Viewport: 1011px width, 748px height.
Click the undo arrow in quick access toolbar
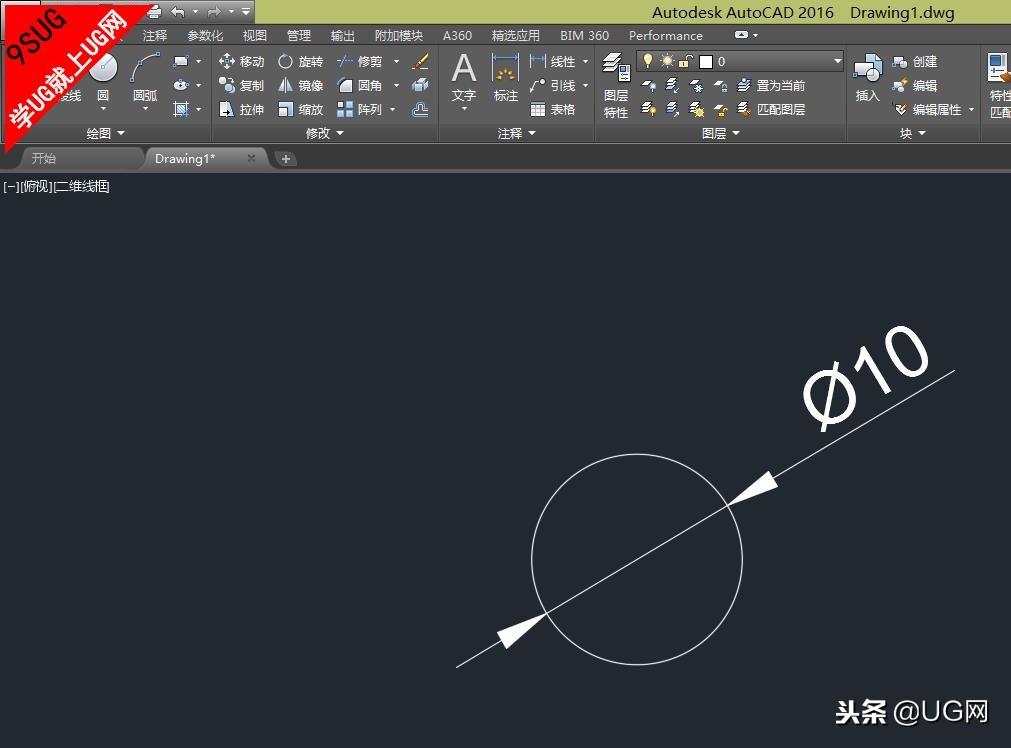click(x=177, y=11)
